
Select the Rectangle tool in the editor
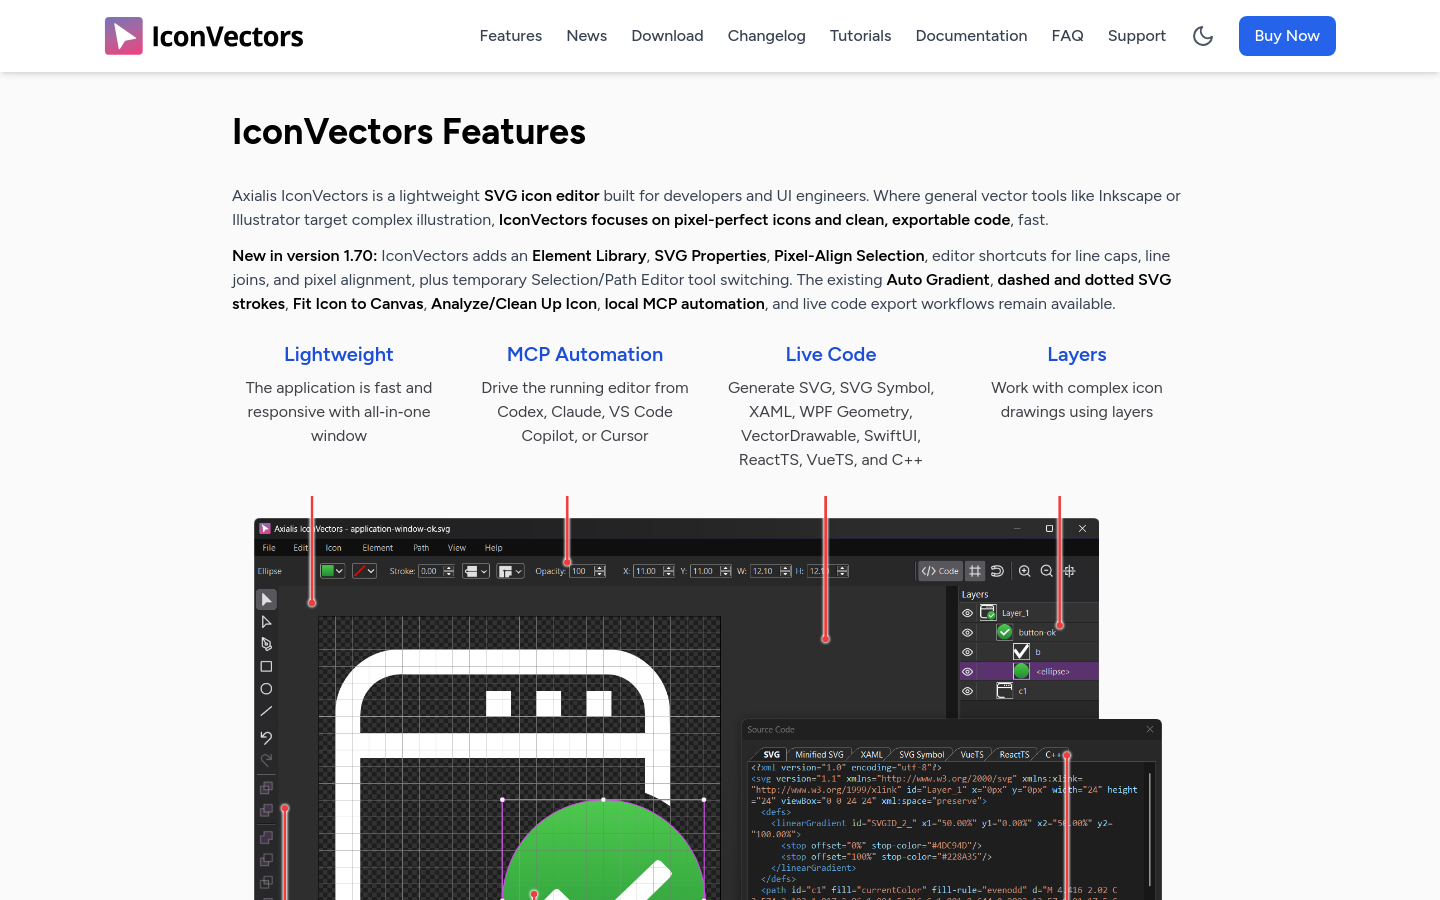click(266, 666)
